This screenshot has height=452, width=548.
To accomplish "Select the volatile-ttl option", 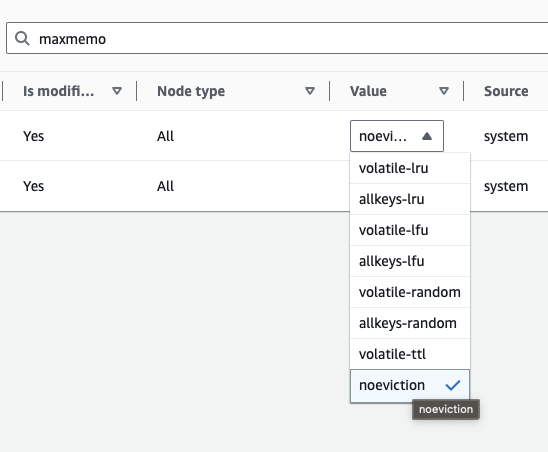I will pyautogui.click(x=410, y=354).
